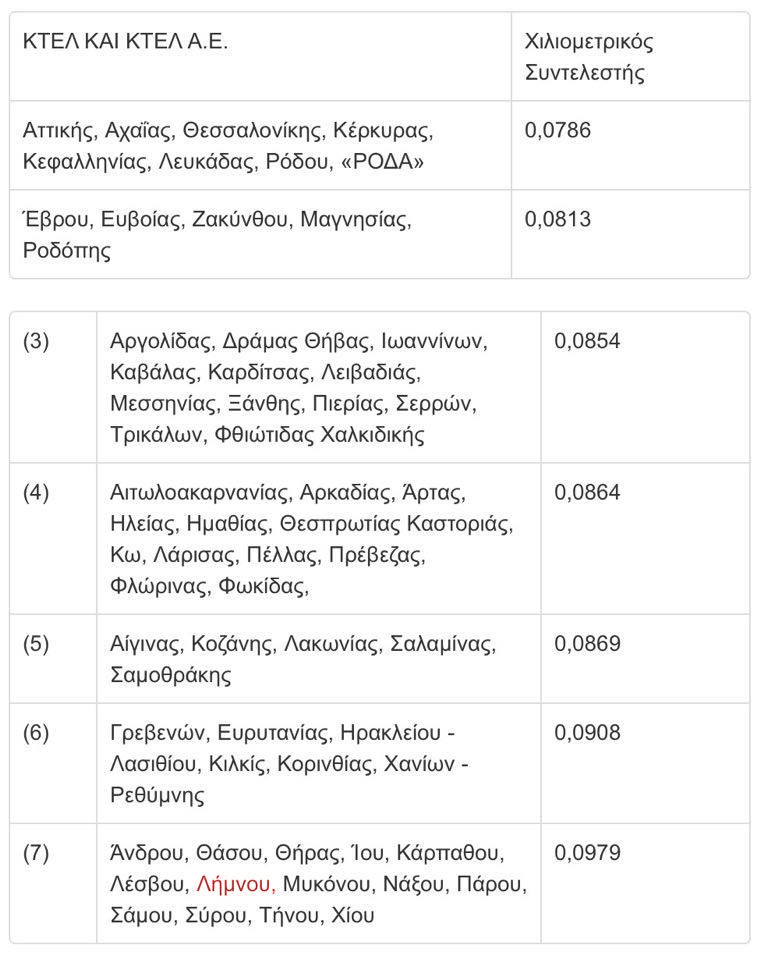Click the row number (5) cell
Image resolution: width=761 pixels, height=960 pixels.
click(x=36, y=644)
